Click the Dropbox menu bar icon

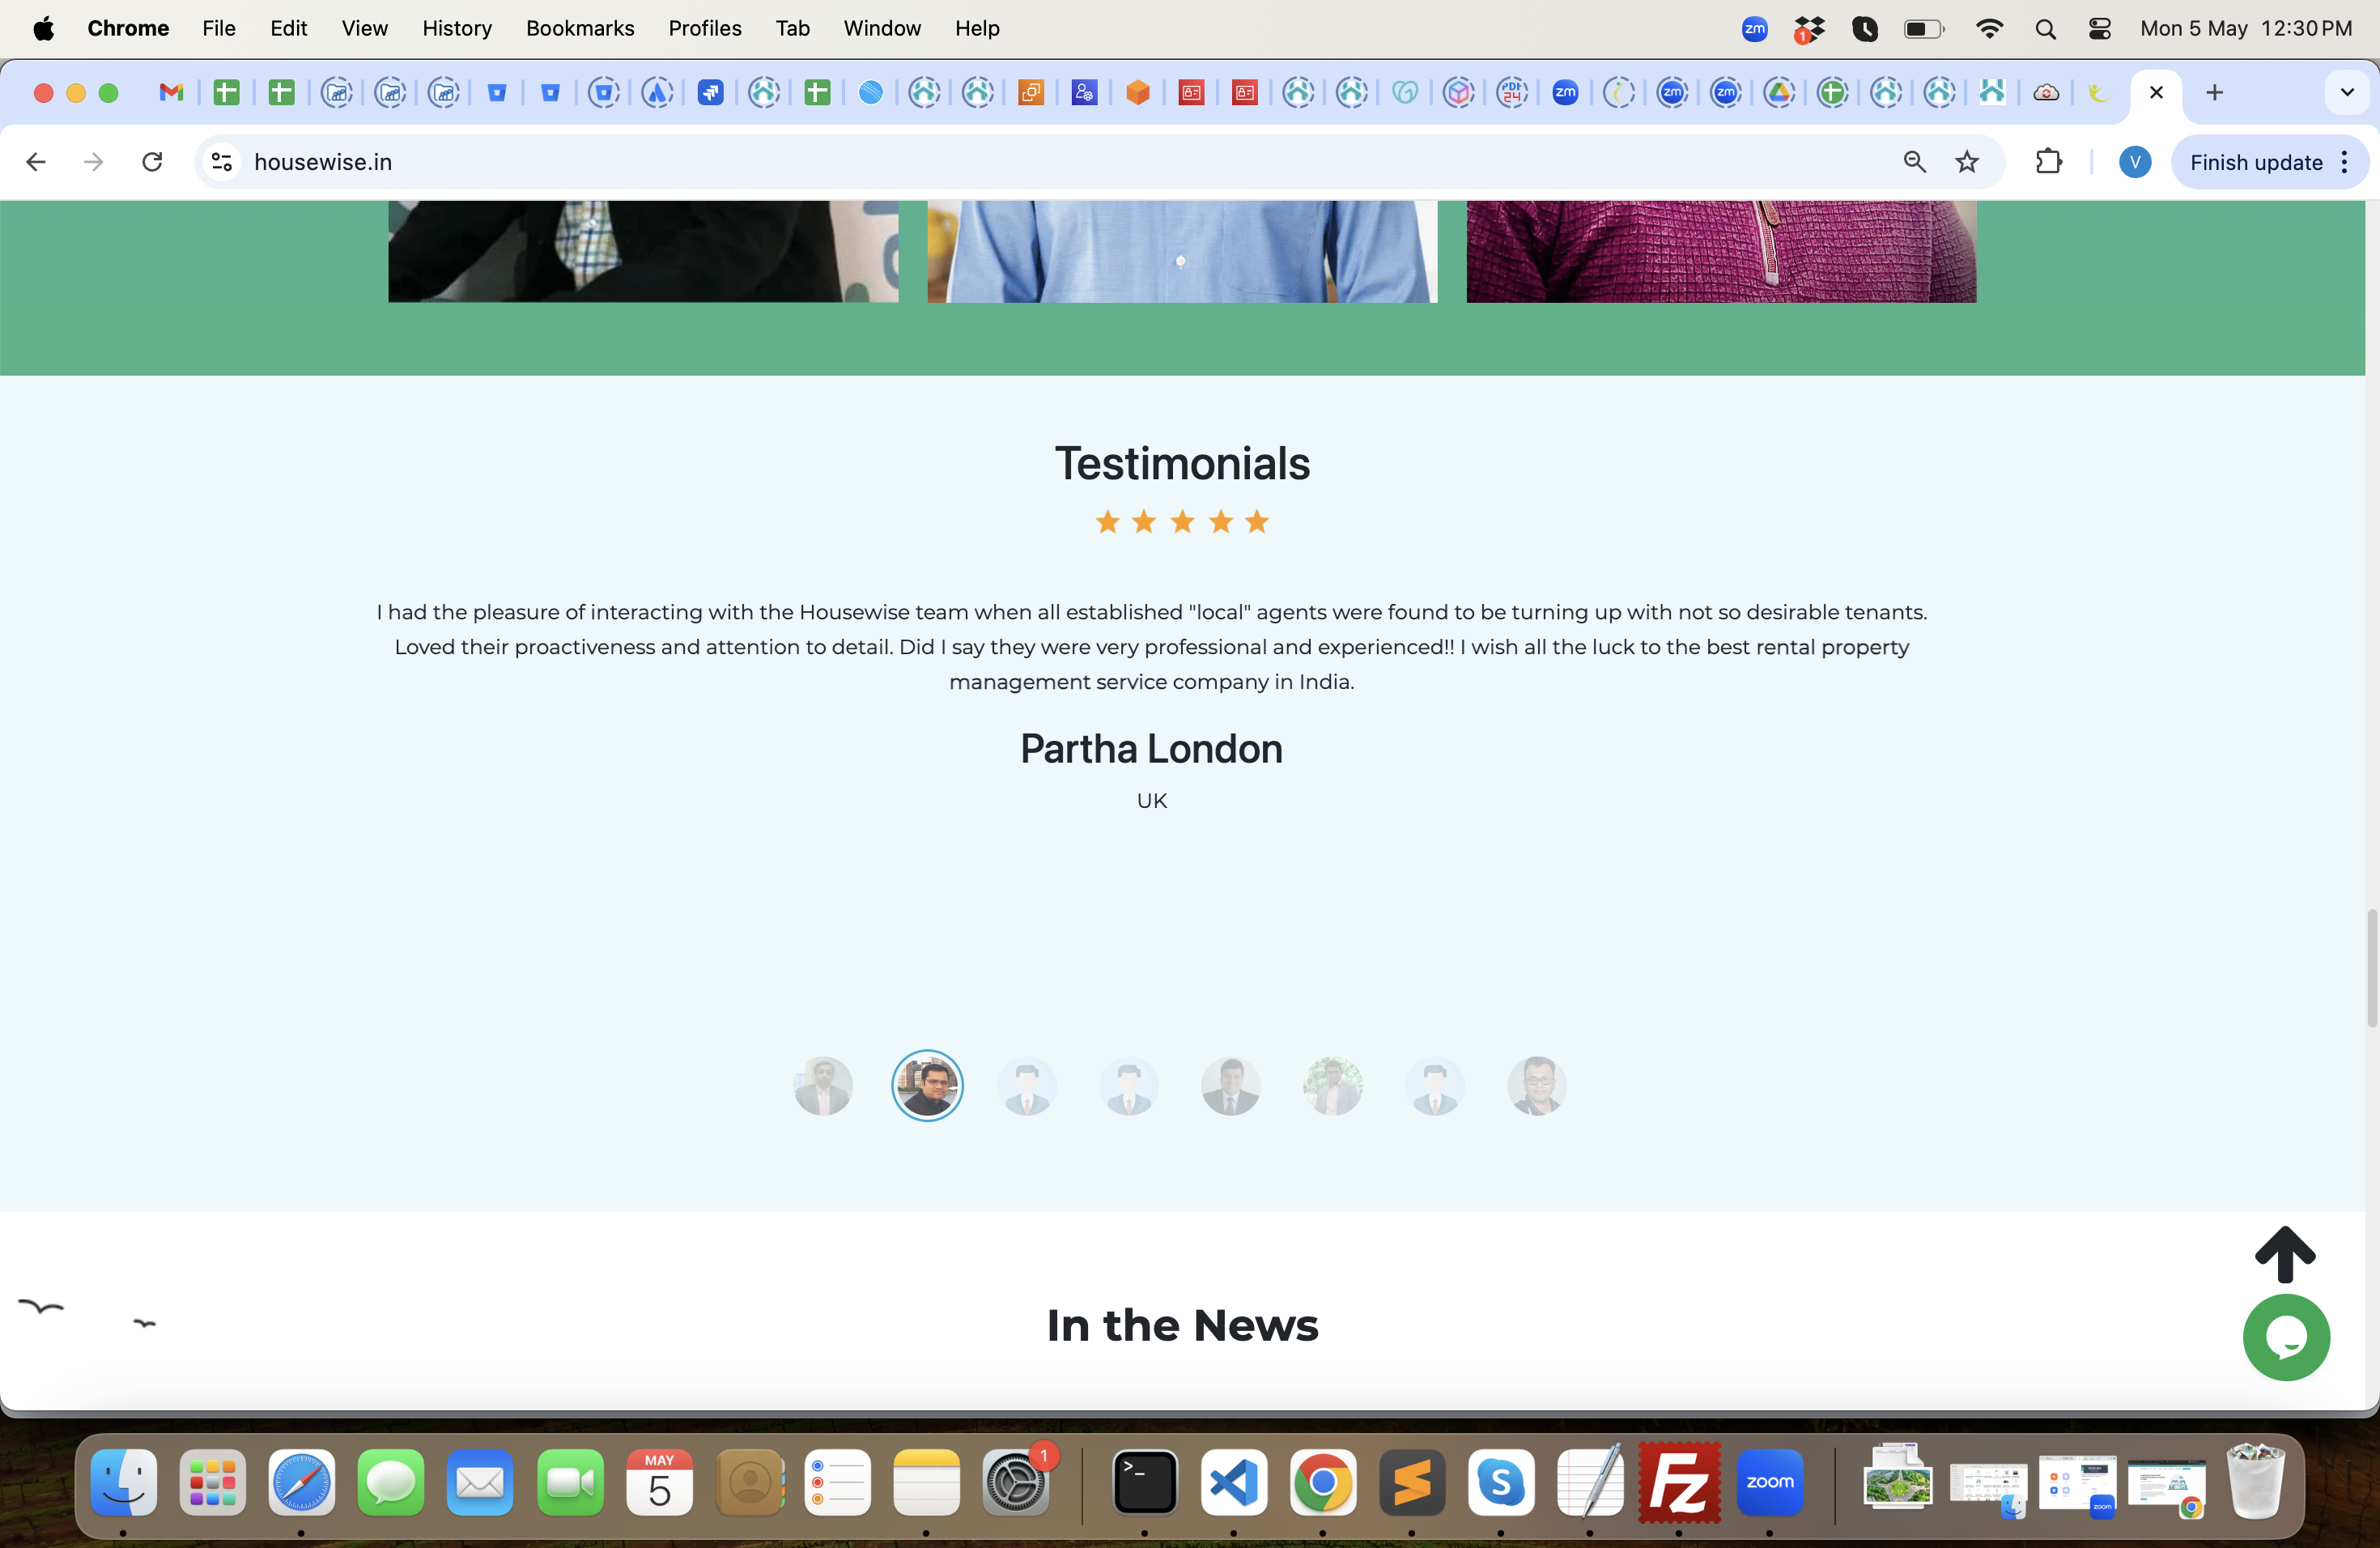click(1809, 29)
